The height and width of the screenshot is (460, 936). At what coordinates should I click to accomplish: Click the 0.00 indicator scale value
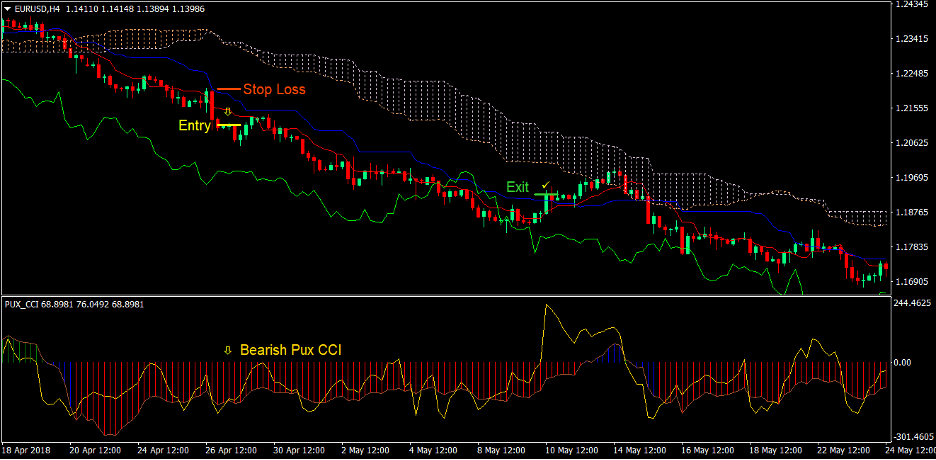point(904,362)
